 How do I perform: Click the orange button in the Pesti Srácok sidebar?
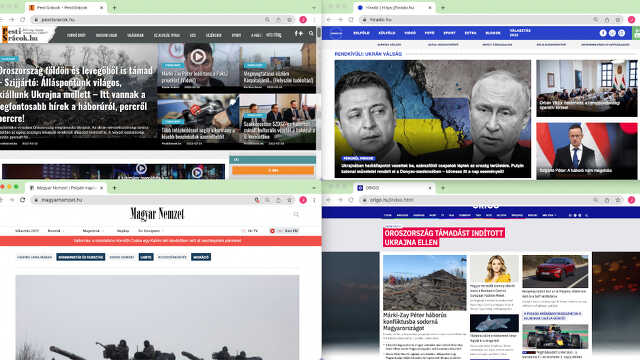(x=273, y=170)
